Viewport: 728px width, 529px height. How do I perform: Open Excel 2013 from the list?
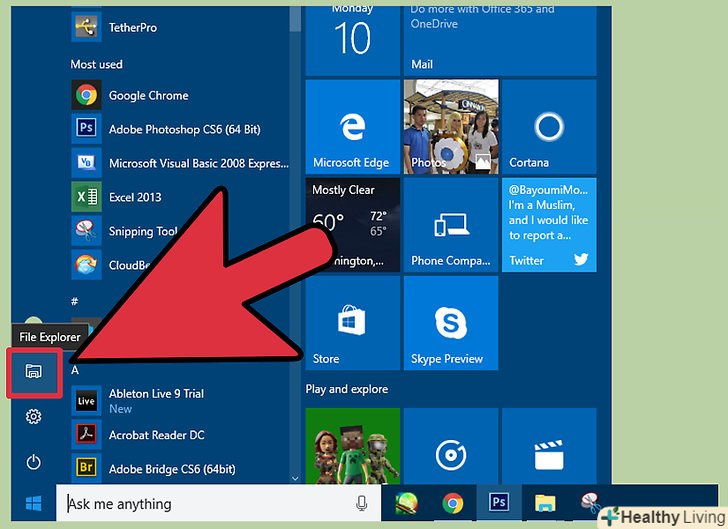tap(134, 197)
